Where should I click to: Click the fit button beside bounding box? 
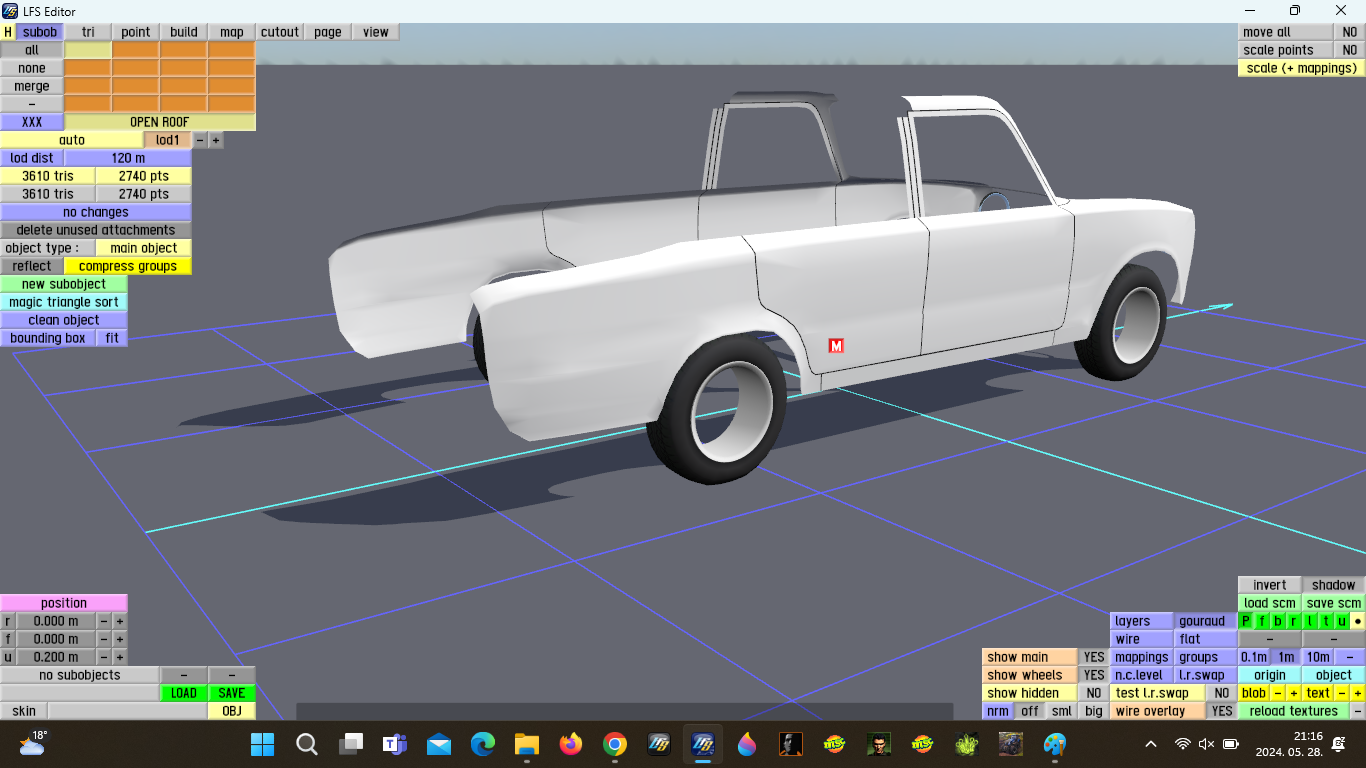coord(112,338)
